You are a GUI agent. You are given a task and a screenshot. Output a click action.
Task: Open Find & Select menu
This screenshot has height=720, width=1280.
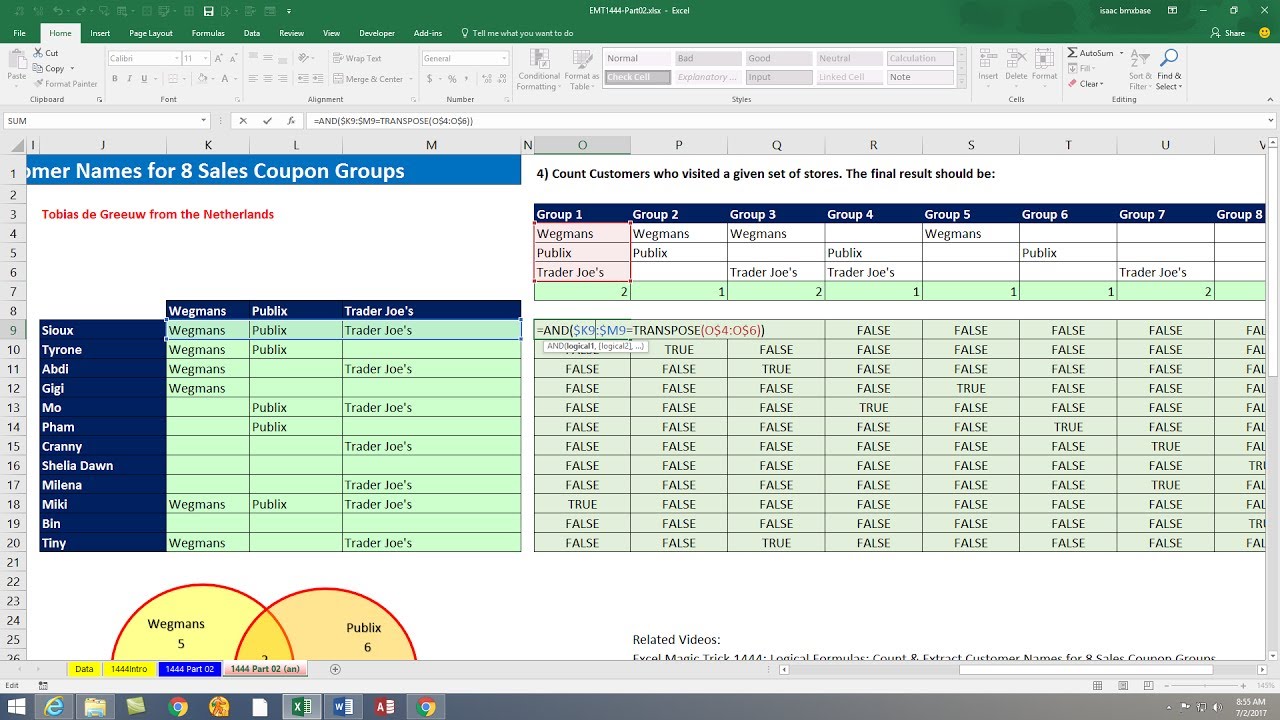tap(1169, 68)
